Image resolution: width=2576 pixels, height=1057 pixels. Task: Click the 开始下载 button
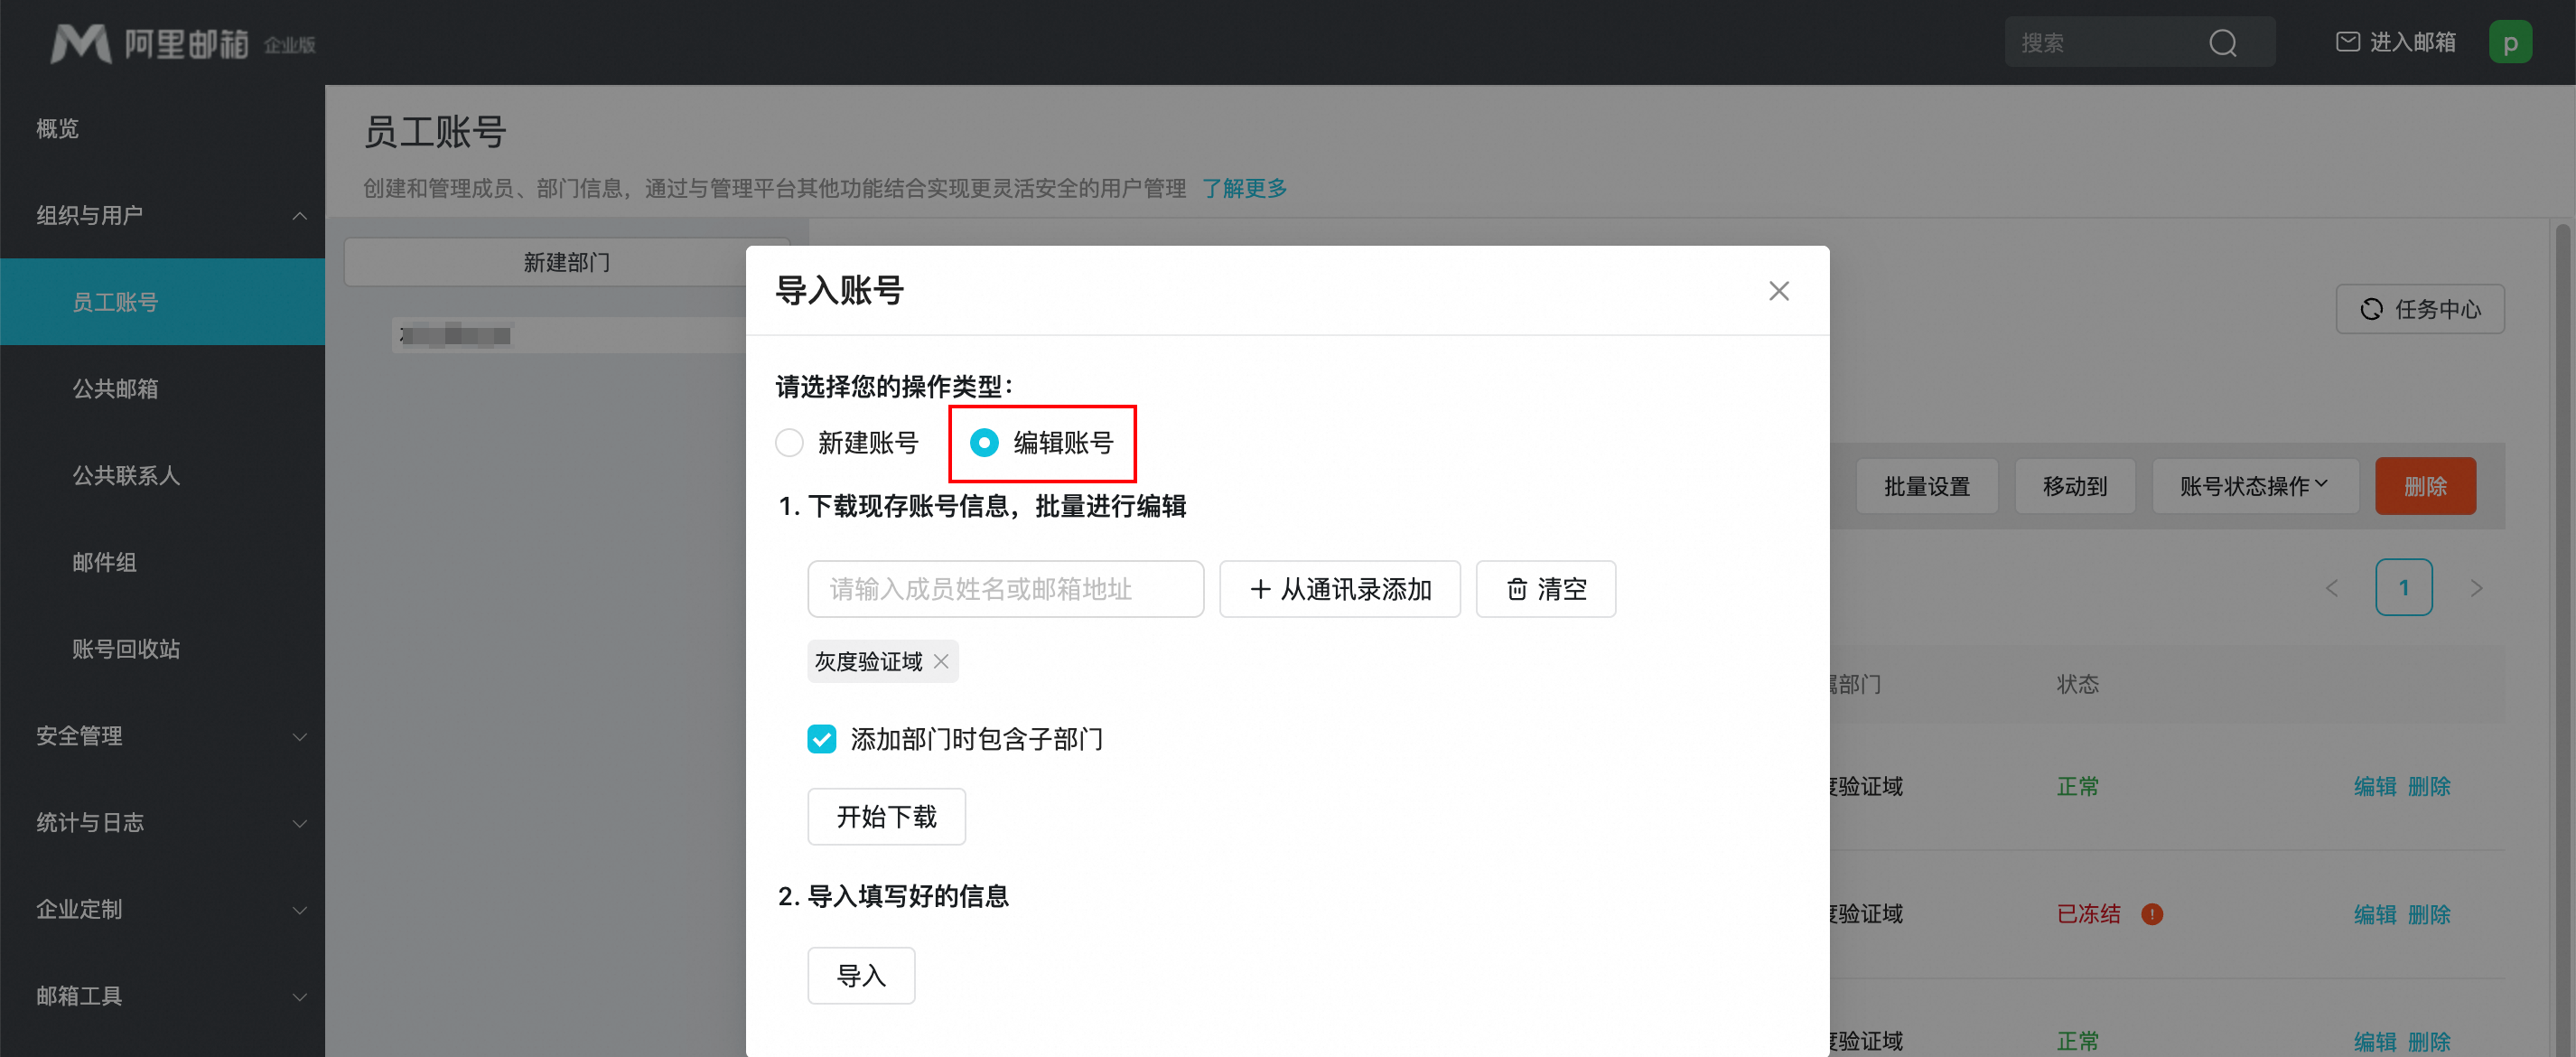coord(886,817)
